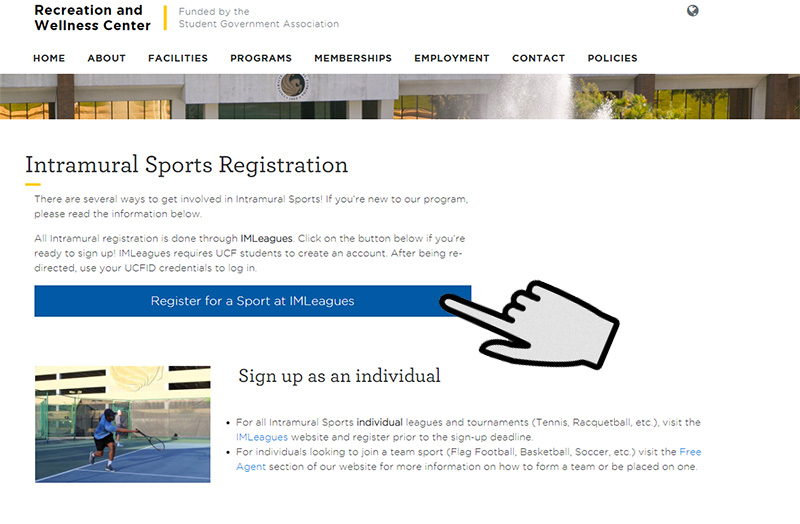The image size is (800, 524).
Task: Click the Recreation and Wellness Center title
Action: tap(92, 18)
